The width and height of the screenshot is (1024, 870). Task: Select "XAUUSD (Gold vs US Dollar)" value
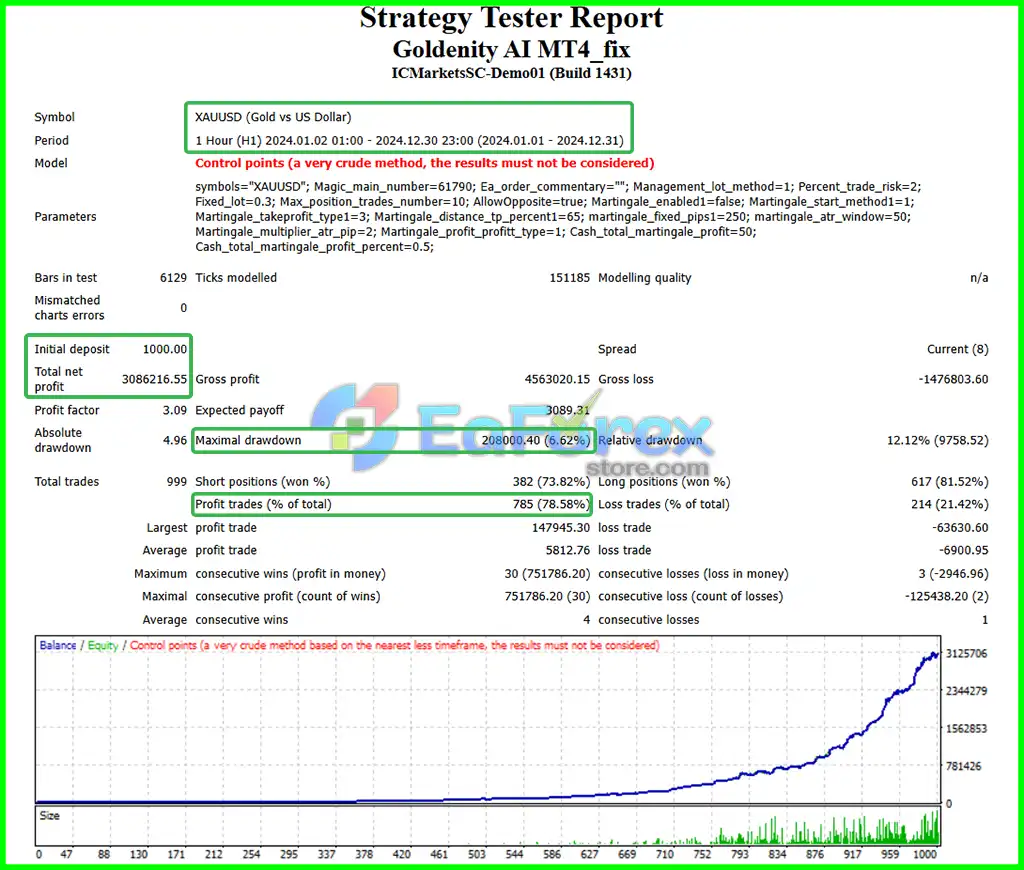click(273, 117)
